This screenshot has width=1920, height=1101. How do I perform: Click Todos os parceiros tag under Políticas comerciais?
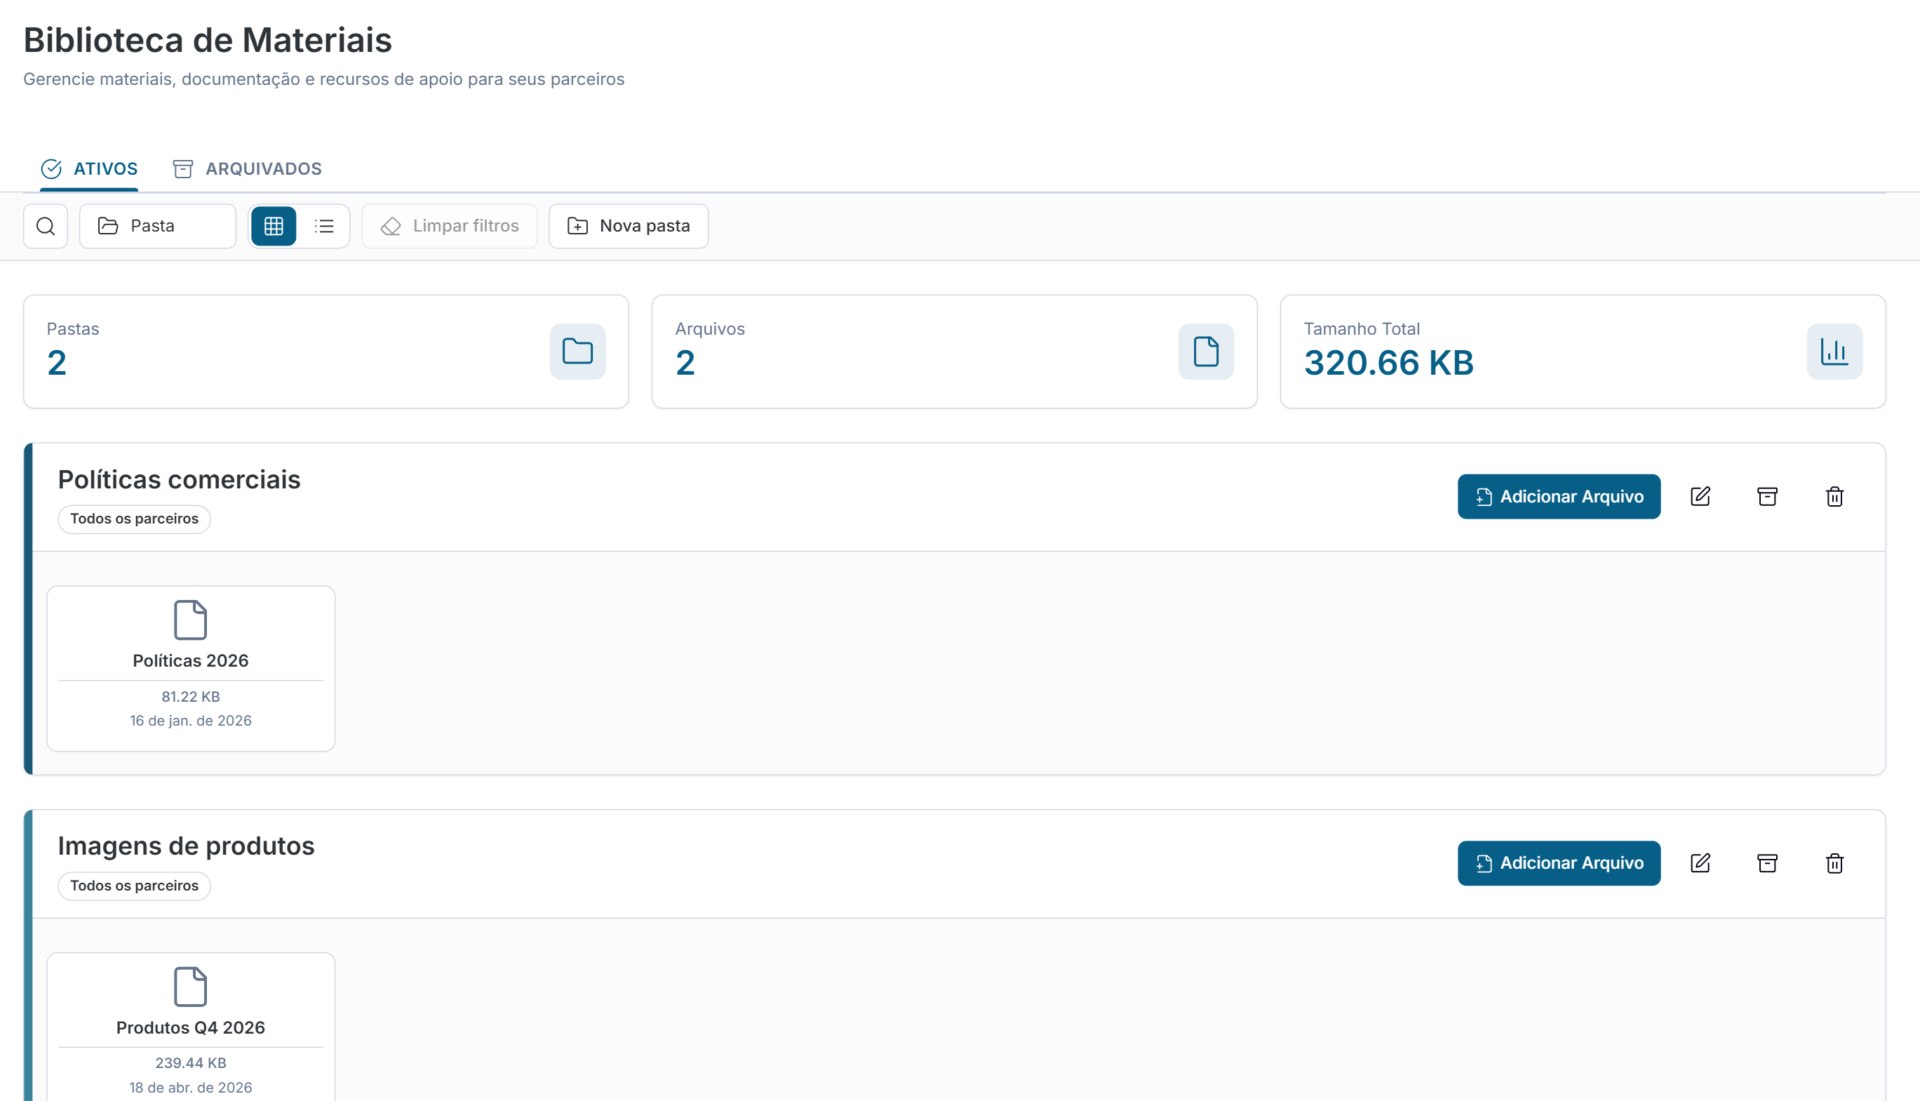[134, 519]
